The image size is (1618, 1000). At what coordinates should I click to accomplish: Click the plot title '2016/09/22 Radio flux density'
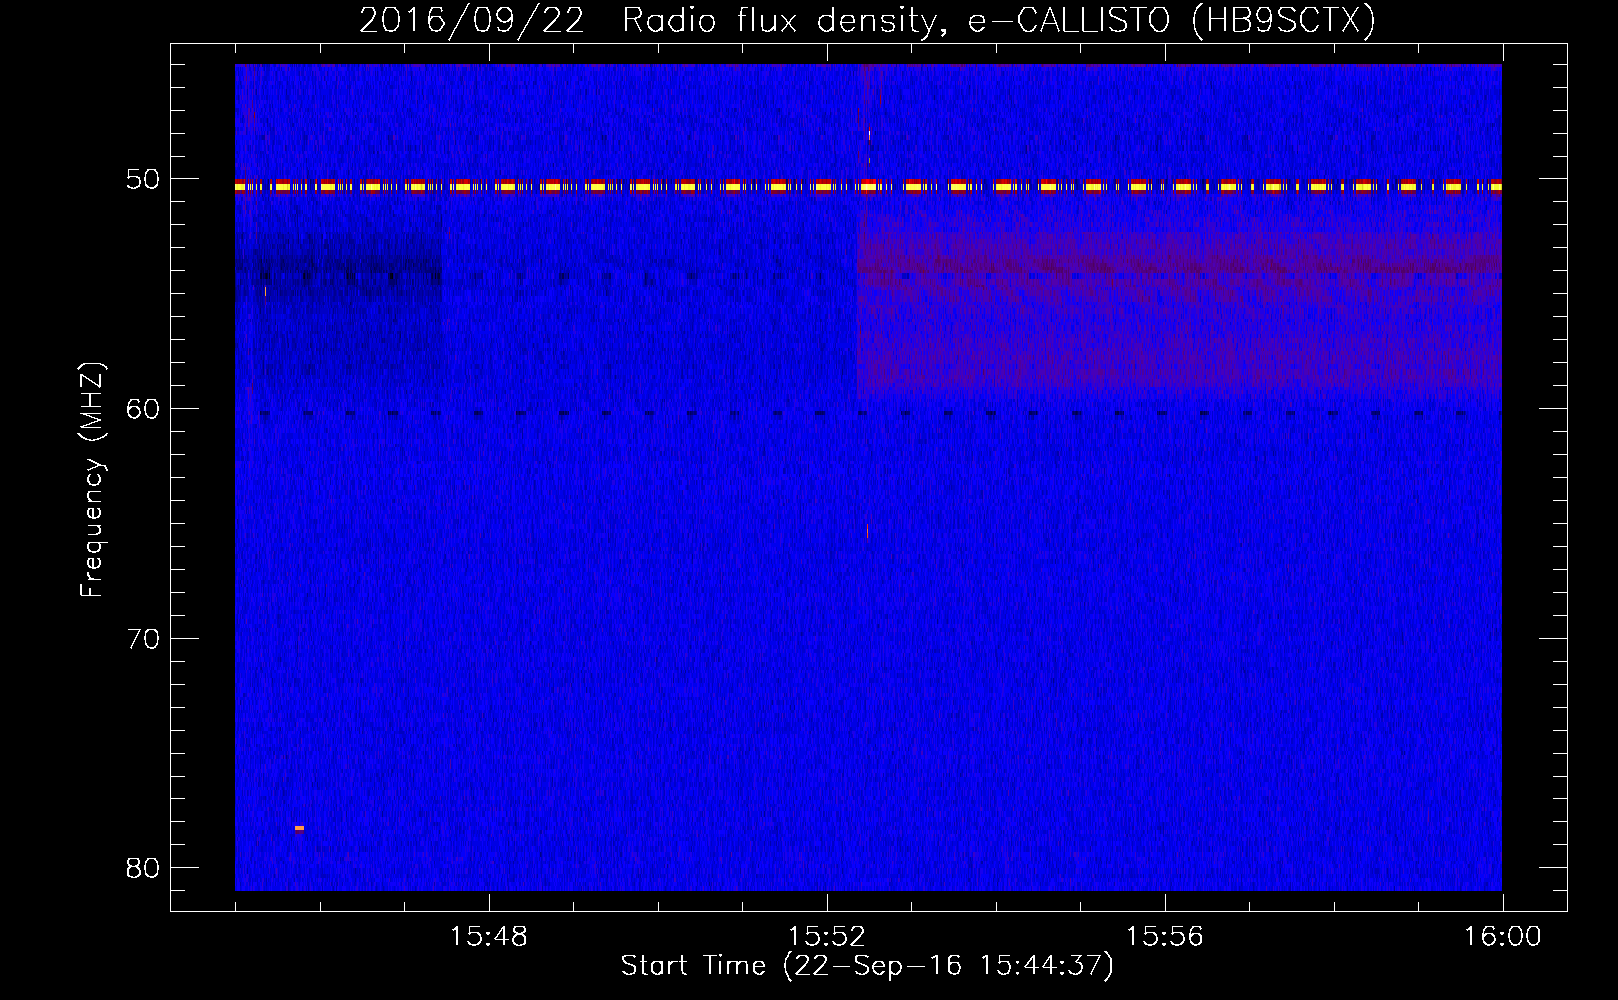pos(867,20)
